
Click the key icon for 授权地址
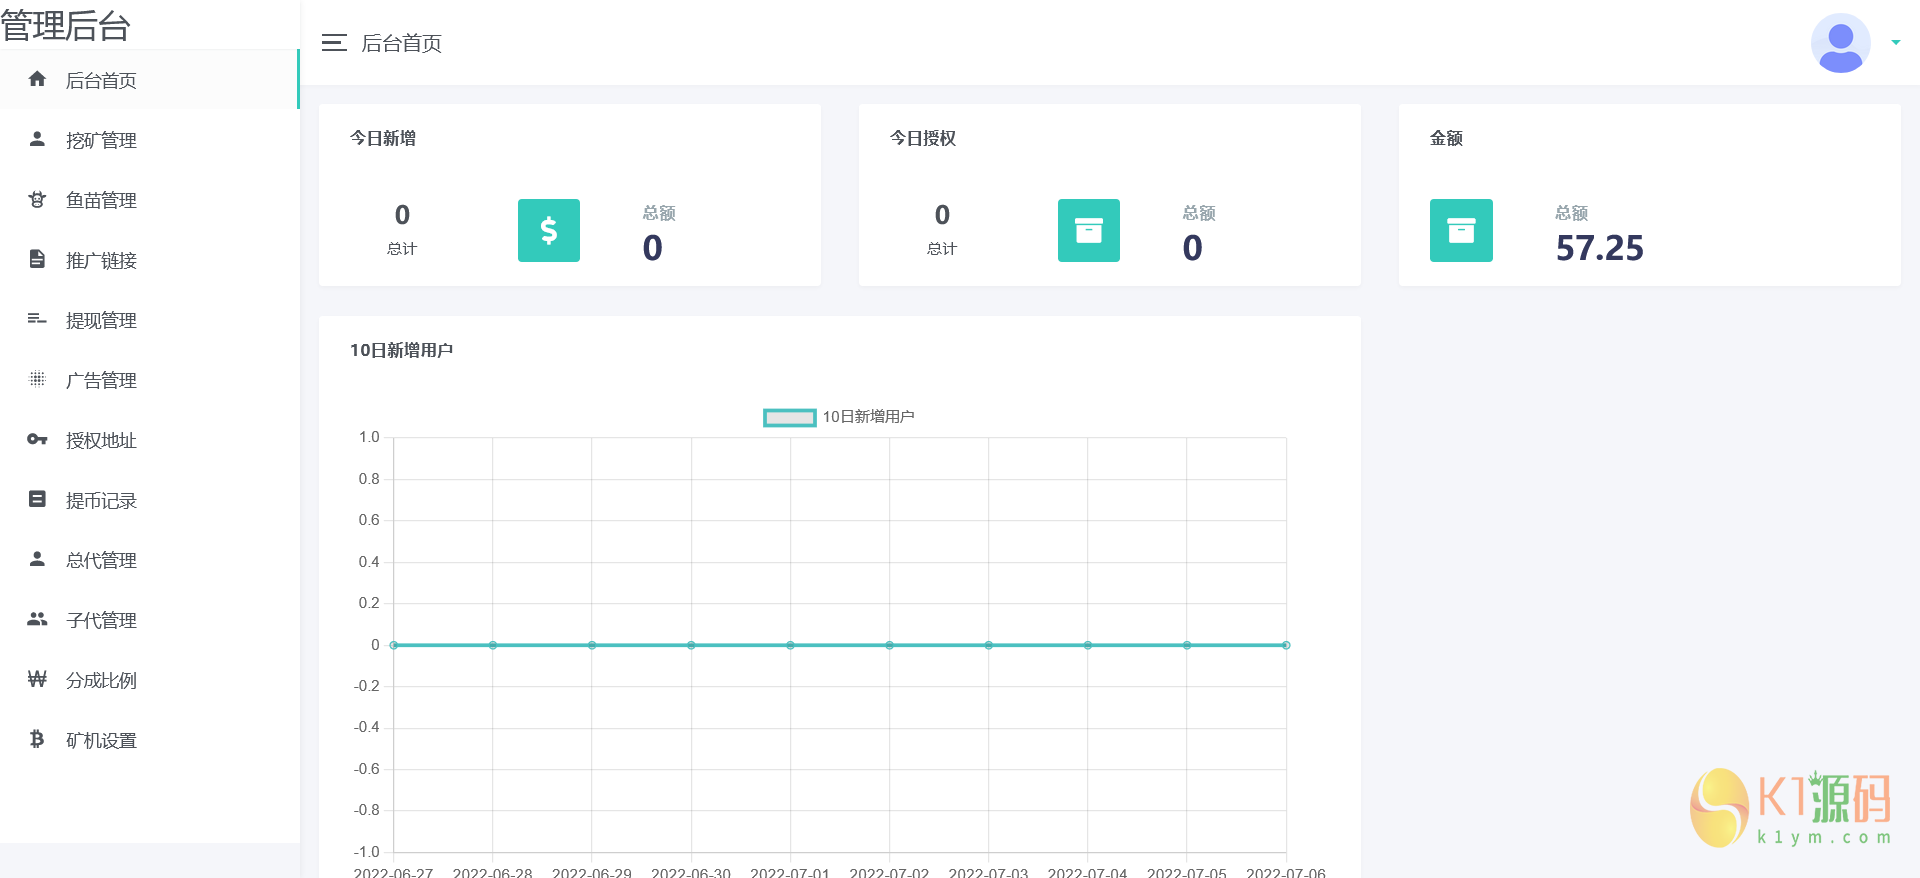37,439
